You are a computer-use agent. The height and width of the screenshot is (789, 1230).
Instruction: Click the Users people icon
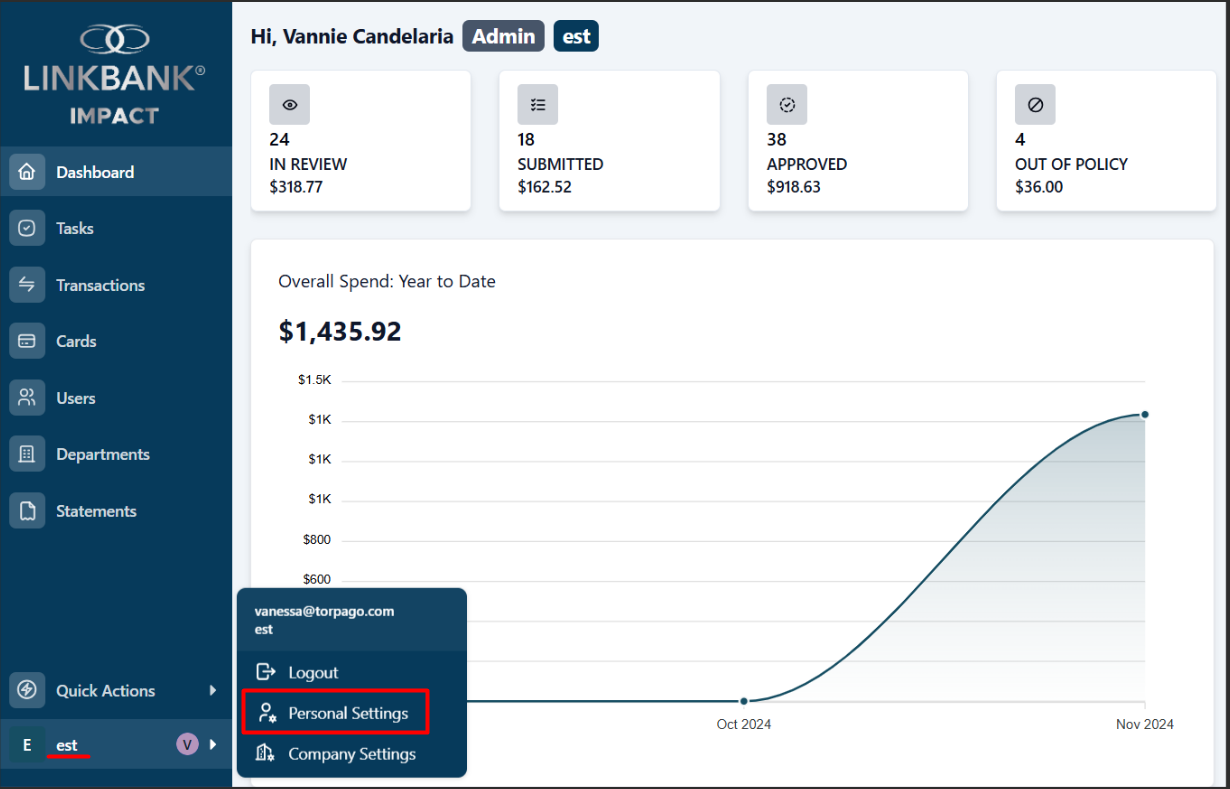pos(27,398)
